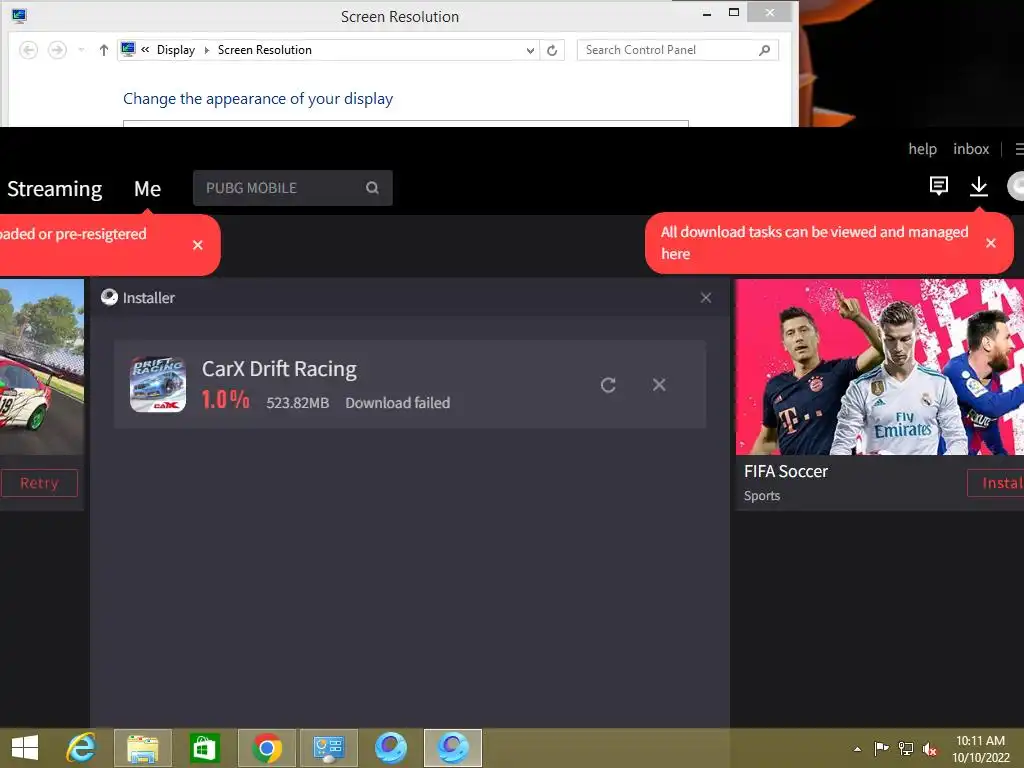
Task: Expand the breadcrumb arrow after Display
Action: coord(206,50)
